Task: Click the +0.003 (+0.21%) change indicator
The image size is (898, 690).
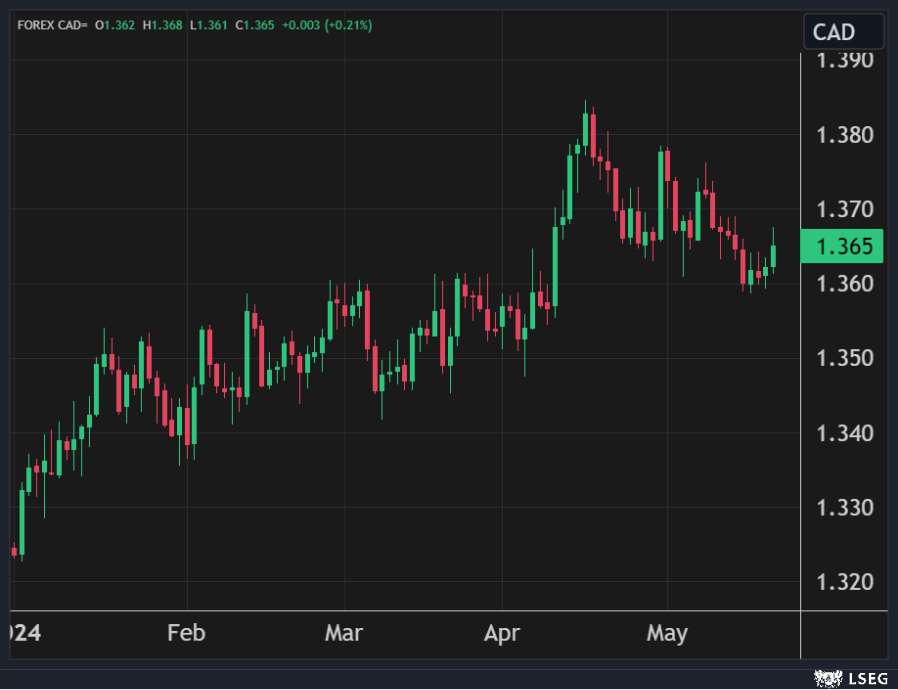Action: point(328,25)
